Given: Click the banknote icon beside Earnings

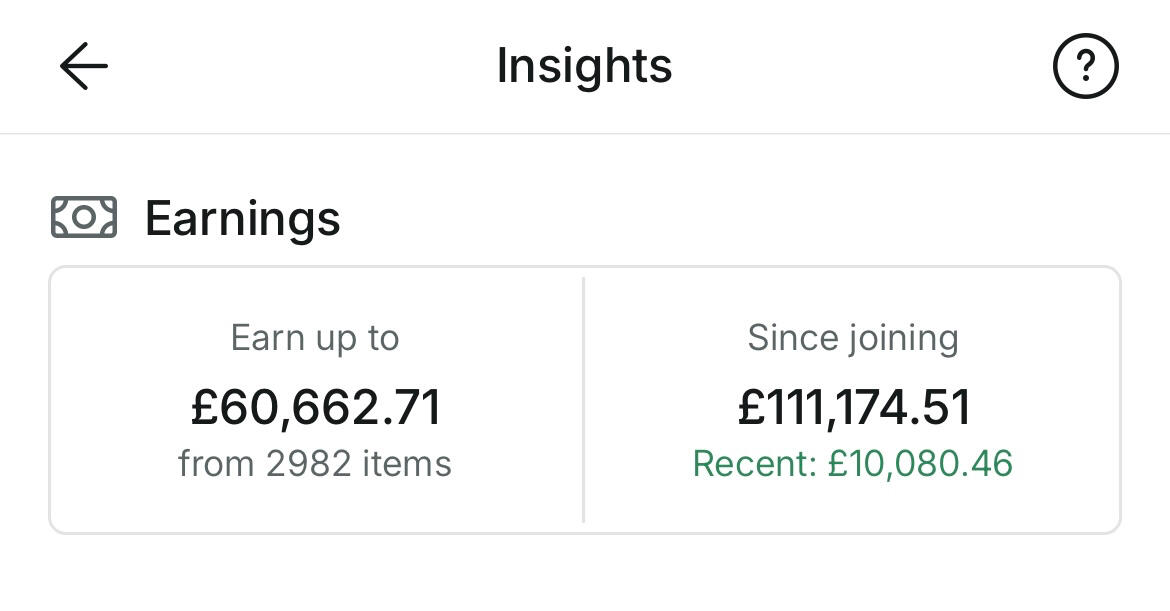Looking at the screenshot, I should (x=84, y=217).
